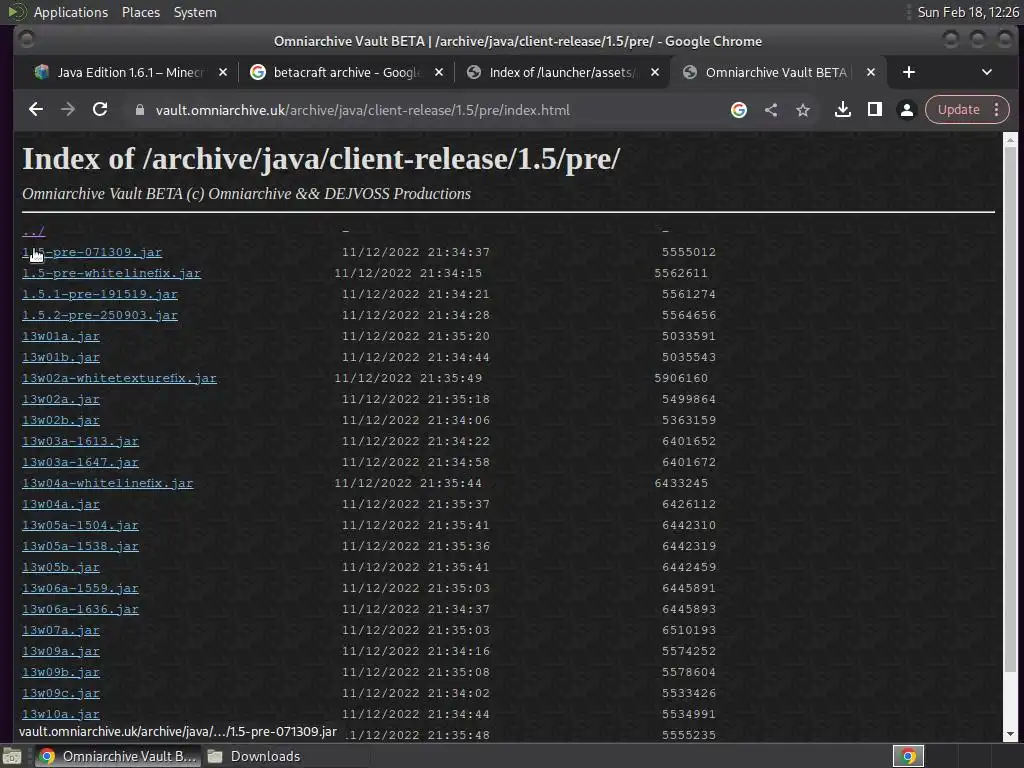
Task: Click the browser Back arrow
Action: [x=36, y=110]
